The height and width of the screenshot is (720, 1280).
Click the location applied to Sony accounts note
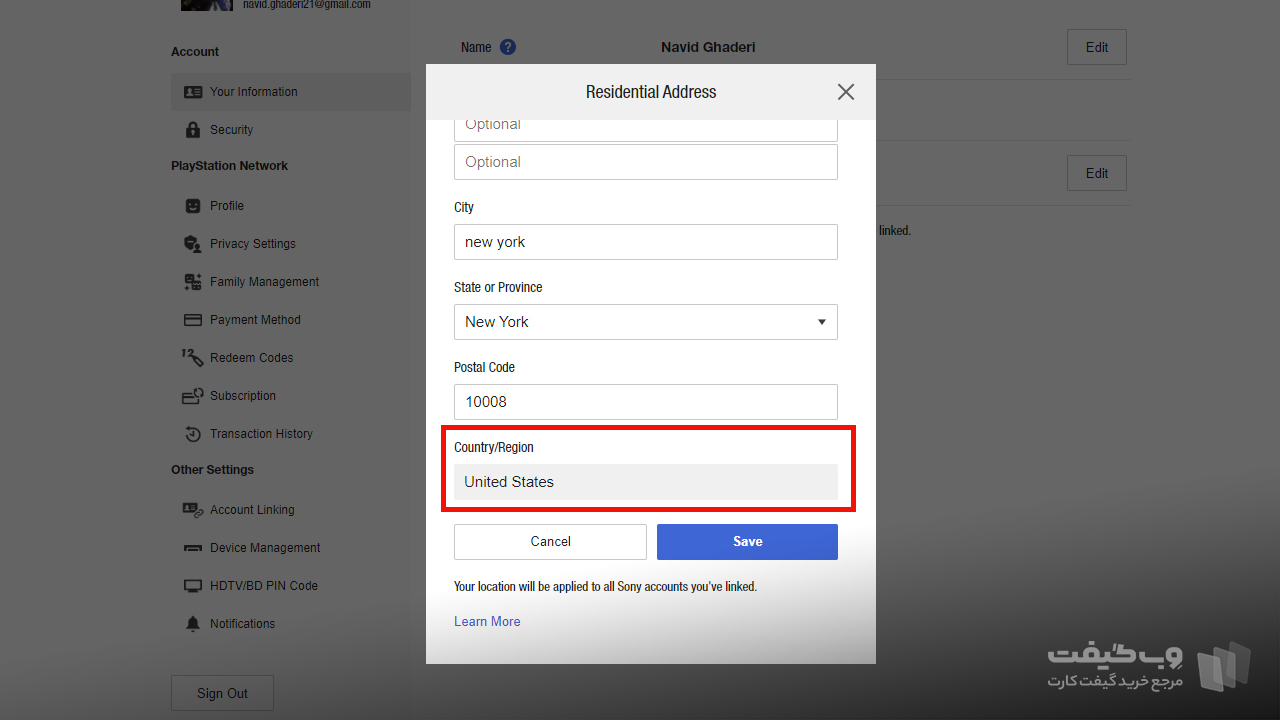point(605,587)
